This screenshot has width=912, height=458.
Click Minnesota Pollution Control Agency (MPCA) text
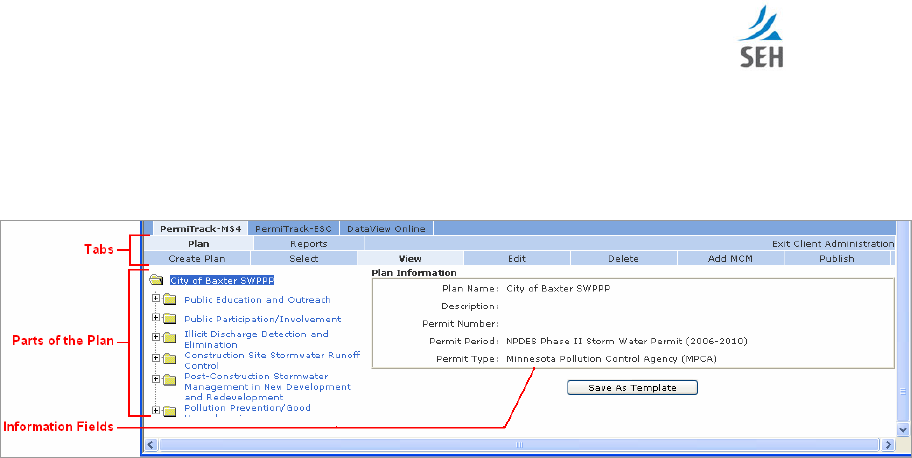[611, 359]
